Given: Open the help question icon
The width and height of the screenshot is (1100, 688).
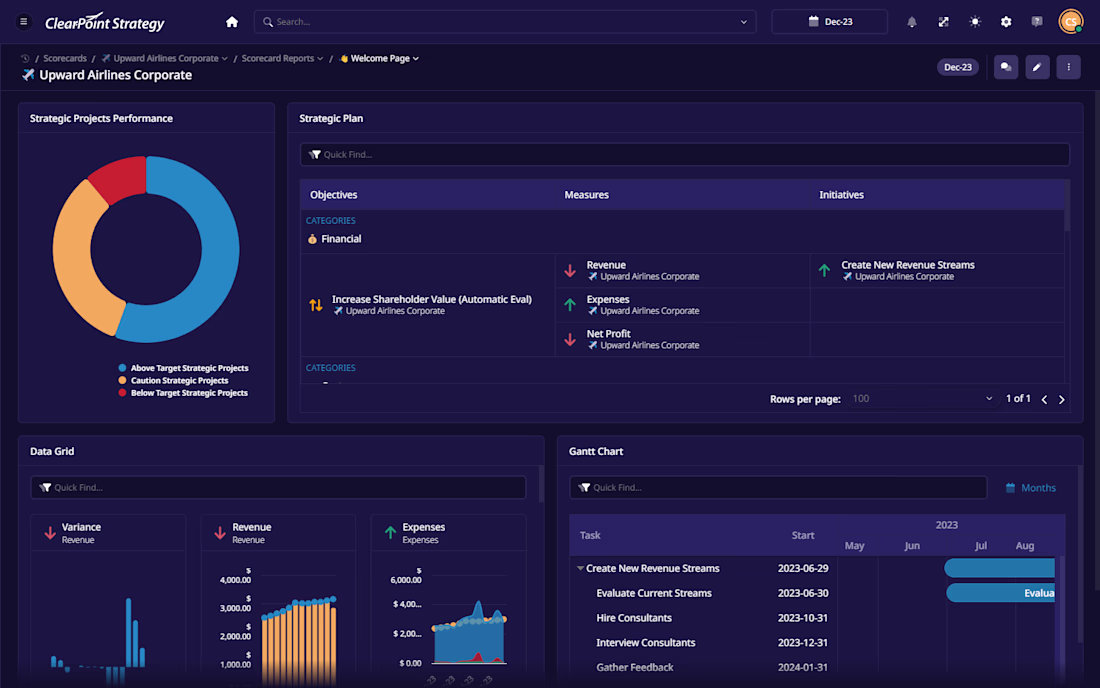Looking at the screenshot, I should (x=1037, y=22).
